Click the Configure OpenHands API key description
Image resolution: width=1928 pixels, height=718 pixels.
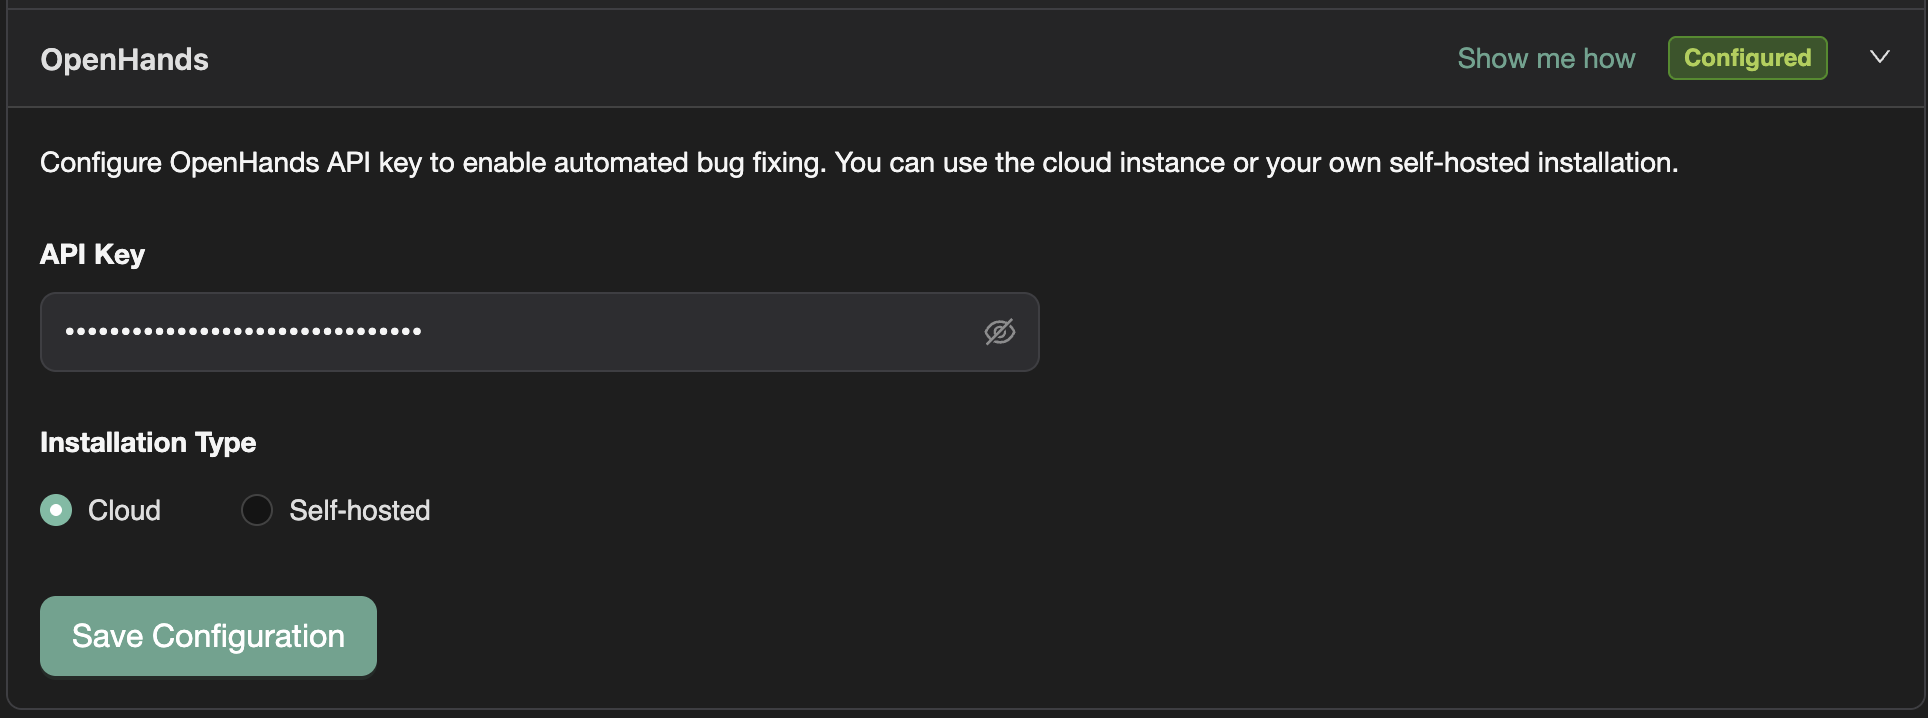(859, 162)
